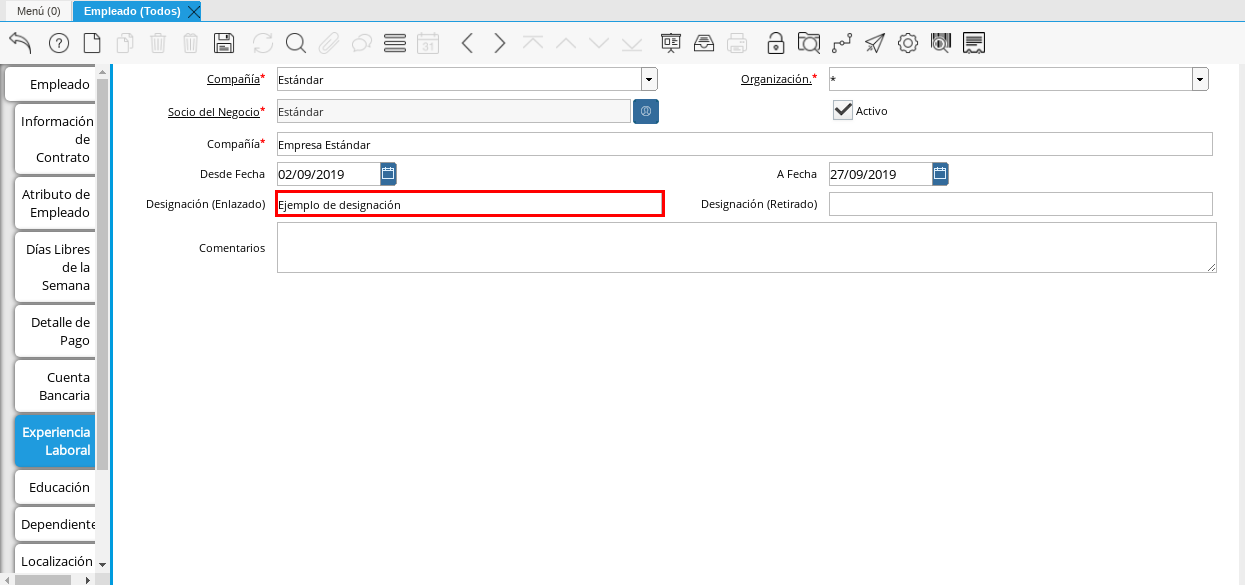Viewport: 1245px width, 585px height.
Task: Select the Experiencia Laboral side tab
Action: click(55, 441)
